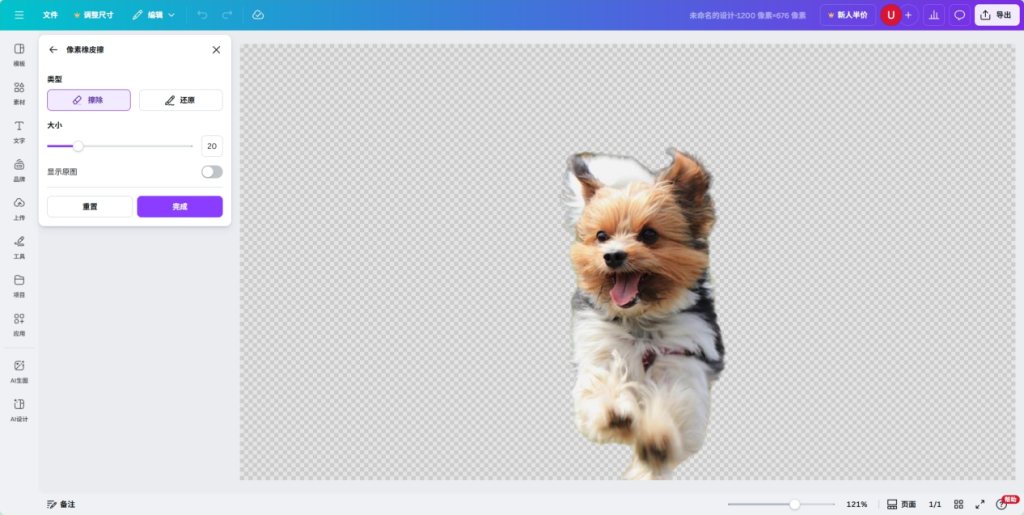Click the brush size value field 20
Viewport: 1024px width, 515px height.
coord(212,146)
